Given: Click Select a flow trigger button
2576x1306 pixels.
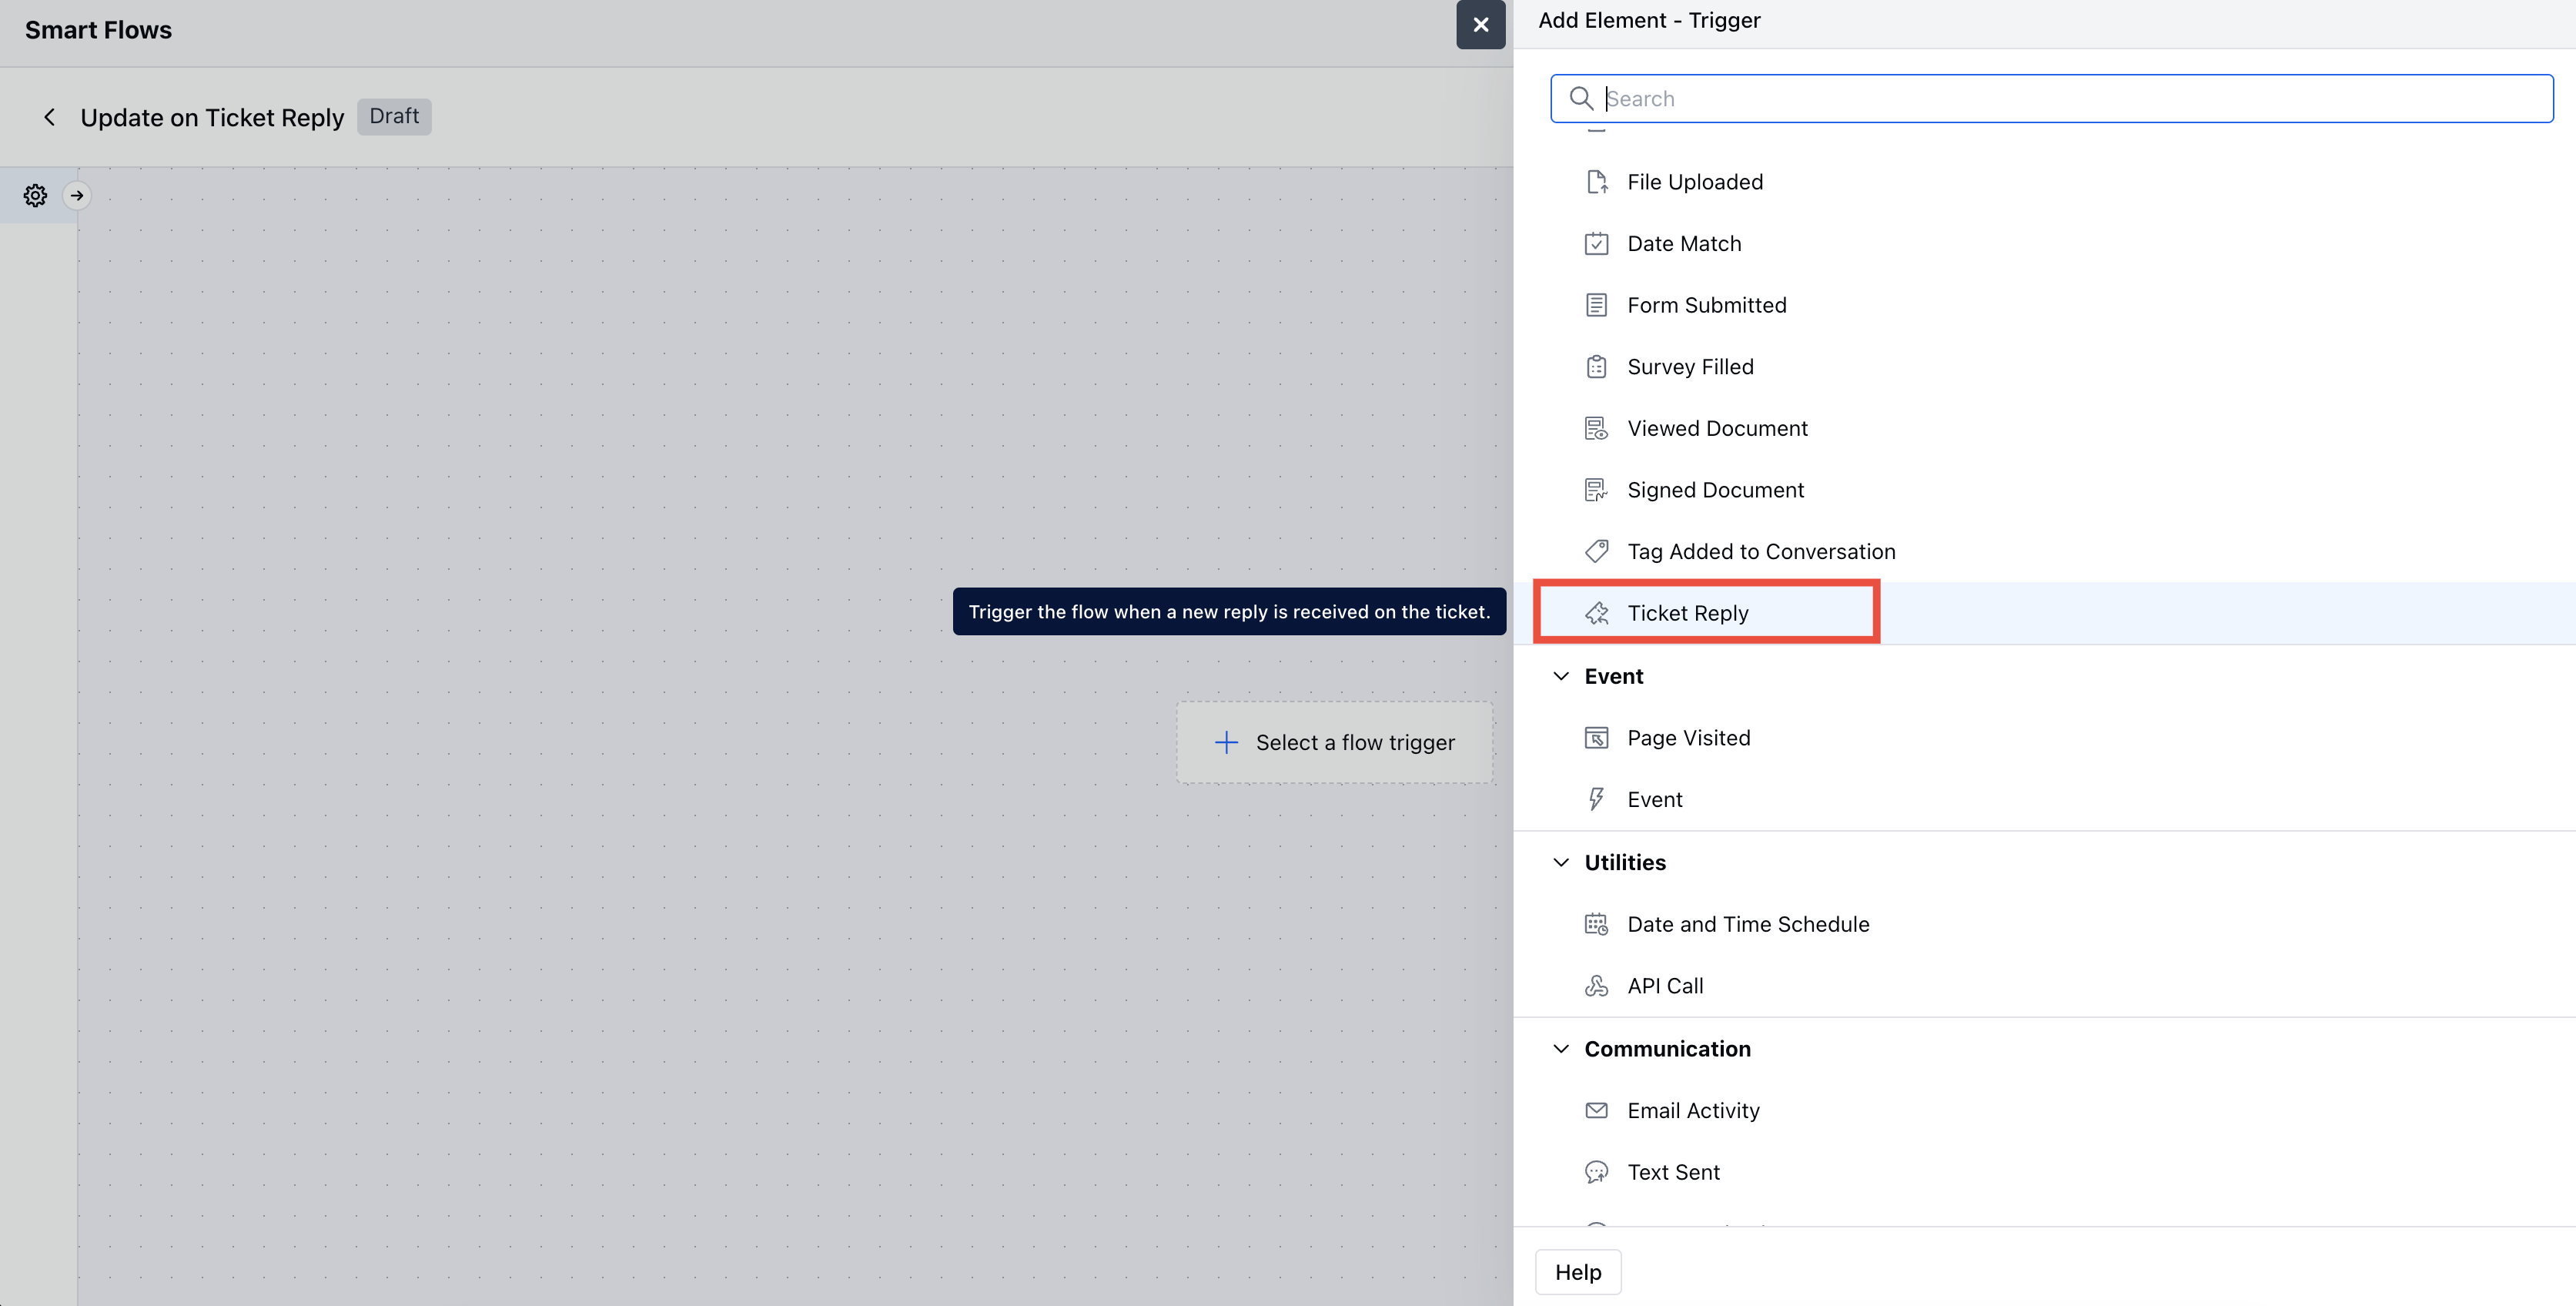Looking at the screenshot, I should click(1334, 743).
